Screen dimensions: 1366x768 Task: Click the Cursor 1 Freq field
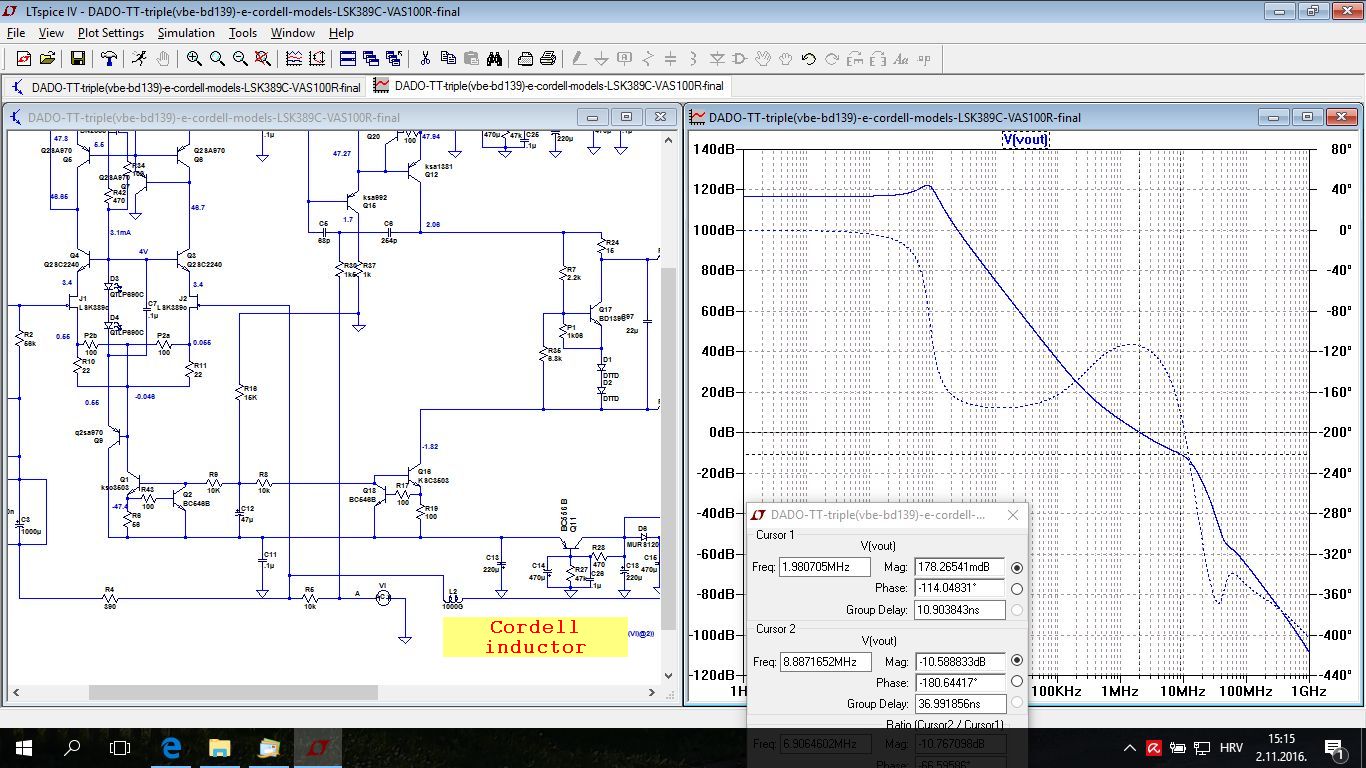pos(825,567)
